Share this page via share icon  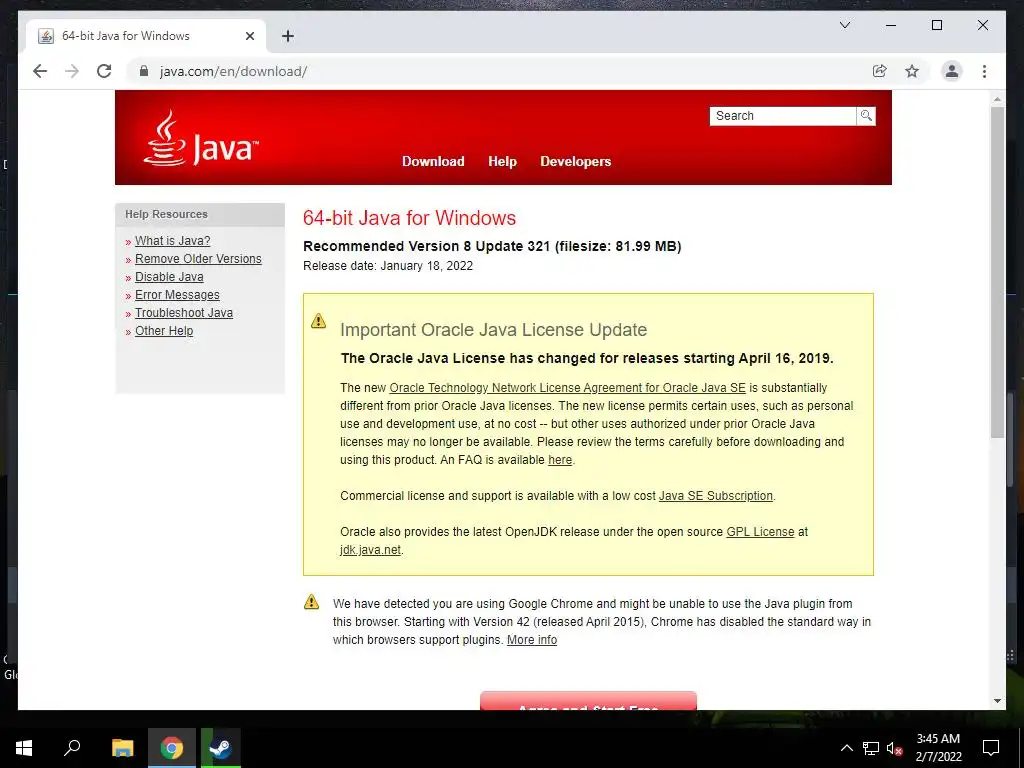(880, 71)
